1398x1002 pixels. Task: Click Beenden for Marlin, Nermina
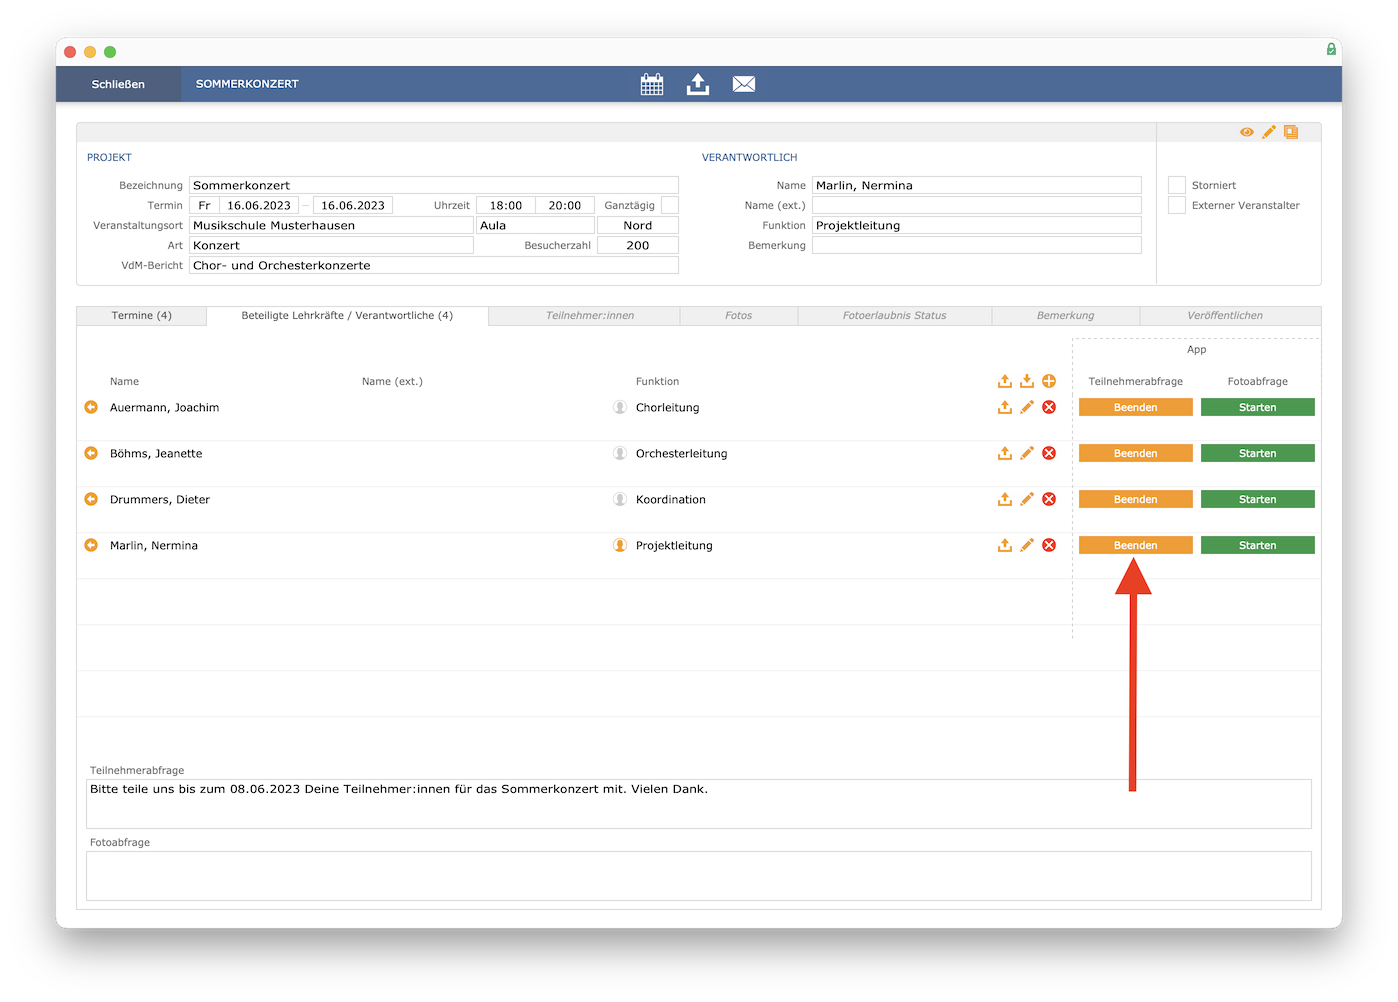point(1136,545)
